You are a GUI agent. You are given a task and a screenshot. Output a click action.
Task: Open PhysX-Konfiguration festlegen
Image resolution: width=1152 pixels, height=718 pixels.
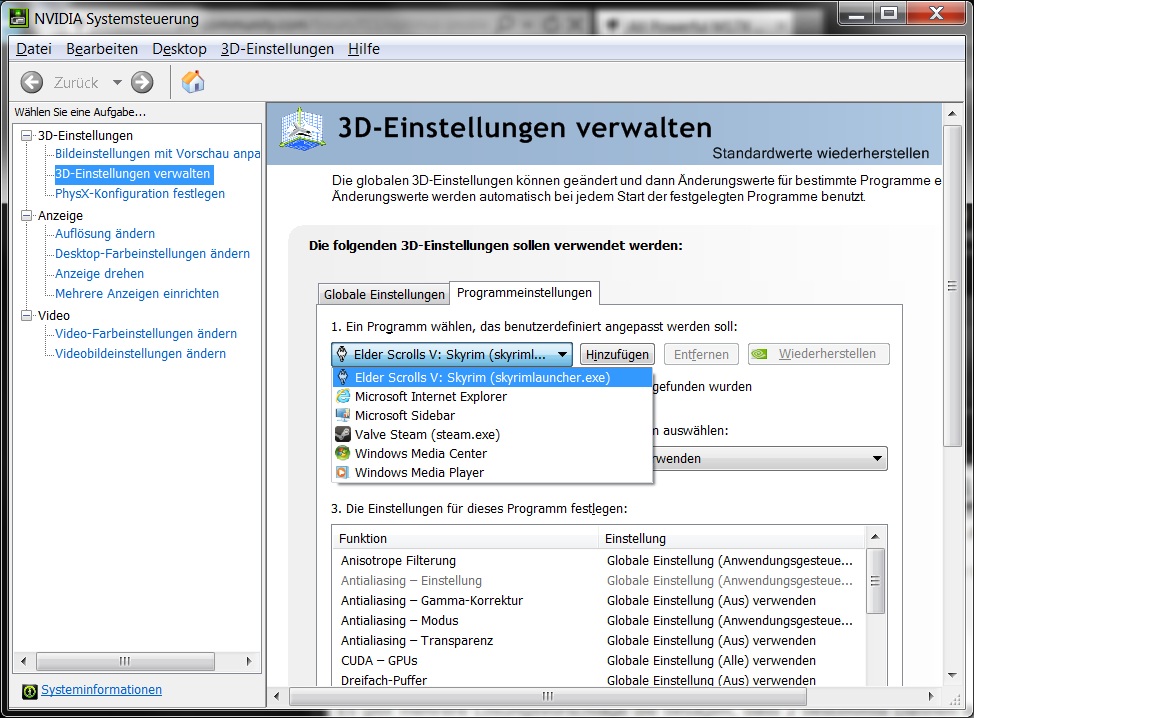click(139, 194)
